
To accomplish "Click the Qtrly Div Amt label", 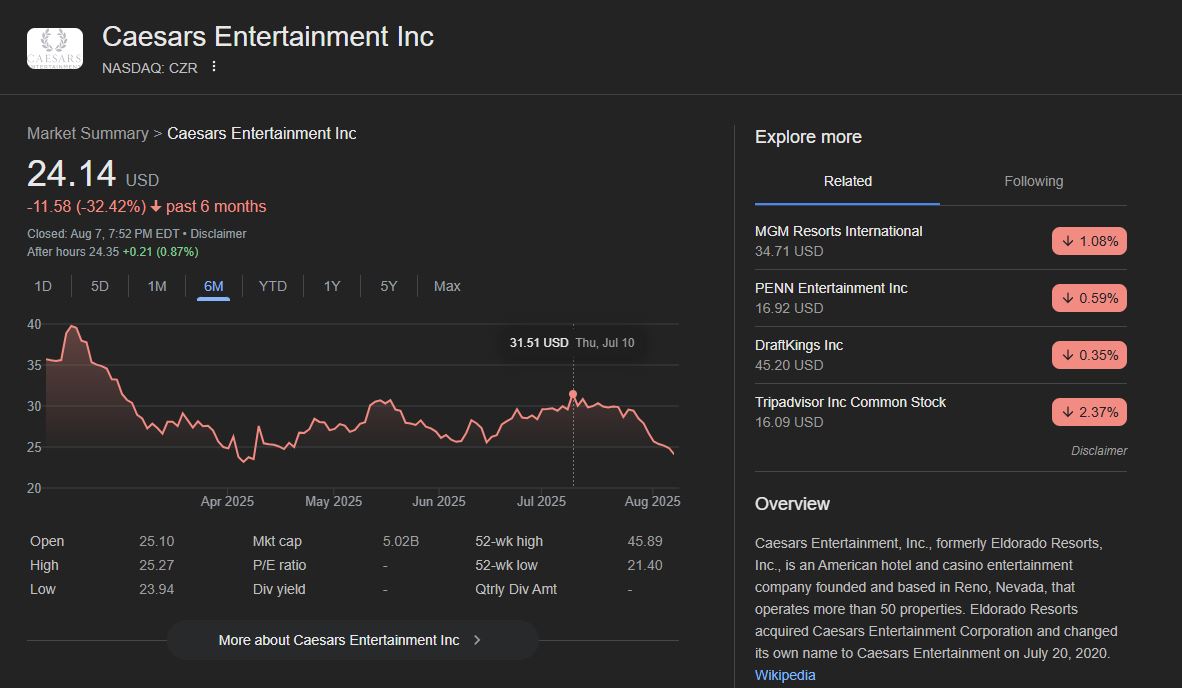I will pos(516,589).
